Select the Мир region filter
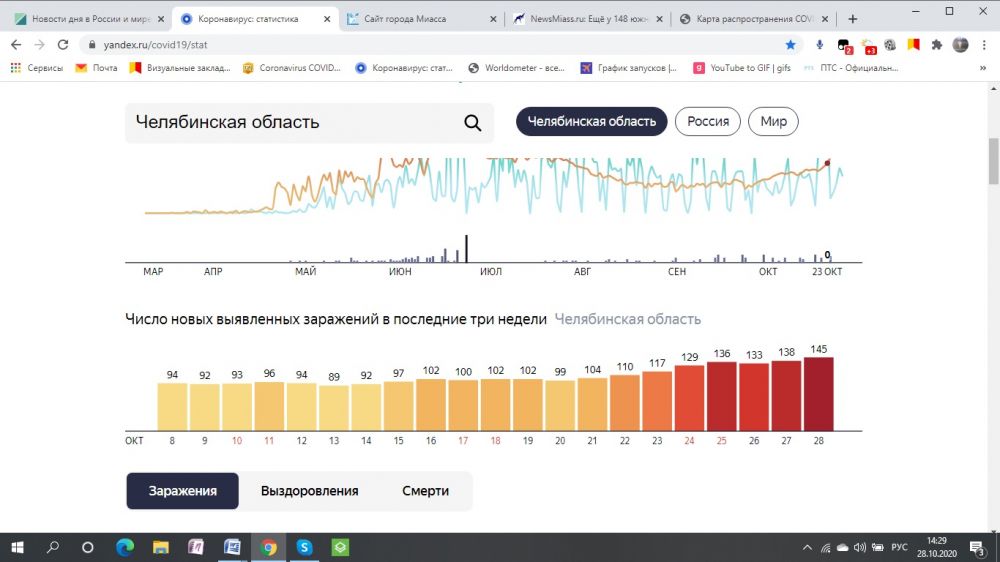Screen dimensions: 1000x562 coord(773,122)
